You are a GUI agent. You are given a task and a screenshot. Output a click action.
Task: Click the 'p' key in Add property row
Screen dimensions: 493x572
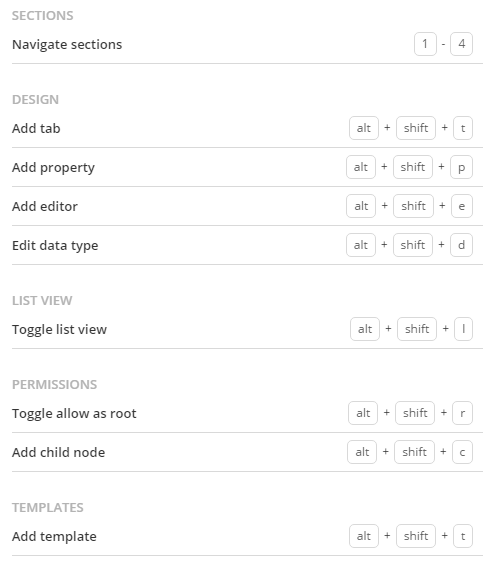[461, 167]
